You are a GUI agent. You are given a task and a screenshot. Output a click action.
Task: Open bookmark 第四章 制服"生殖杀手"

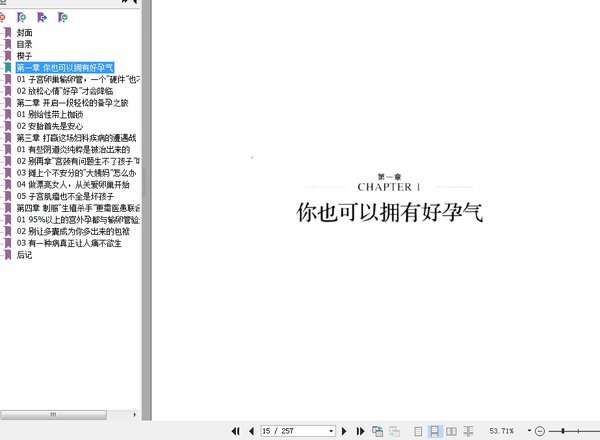click(78, 208)
